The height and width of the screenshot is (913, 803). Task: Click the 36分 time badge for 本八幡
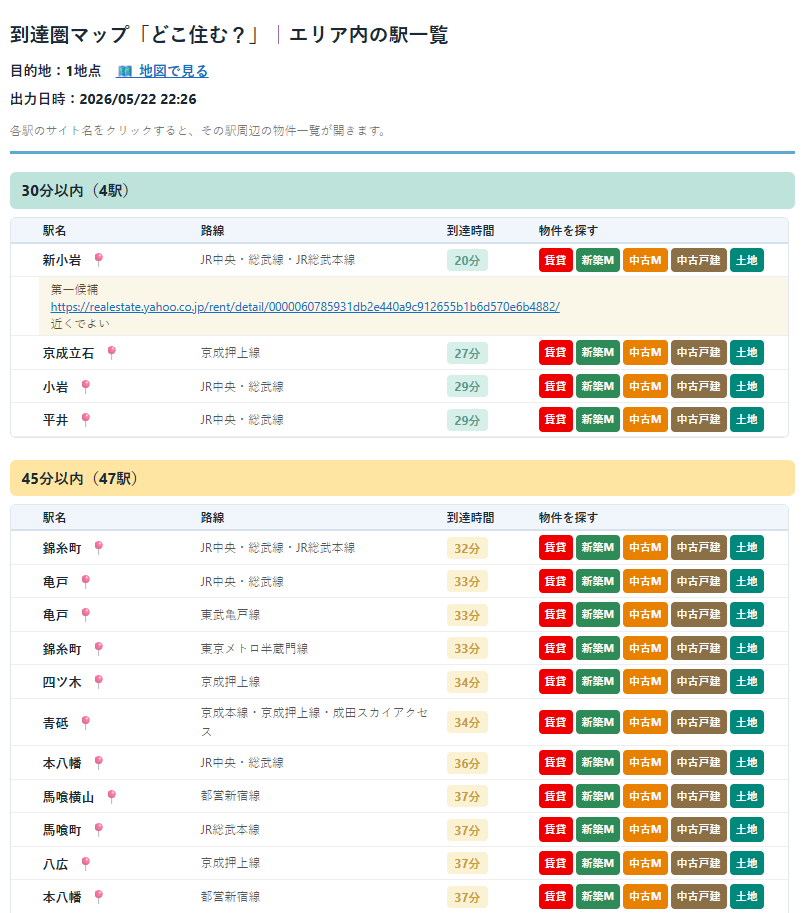467,763
